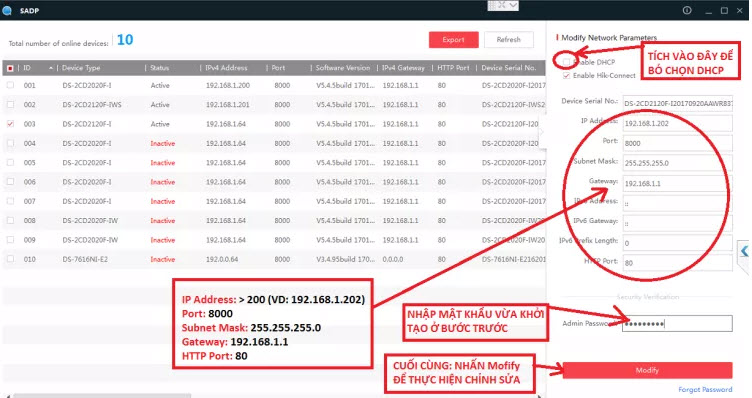
Task: Click the SADP application logo icon
Action: click(x=7, y=11)
